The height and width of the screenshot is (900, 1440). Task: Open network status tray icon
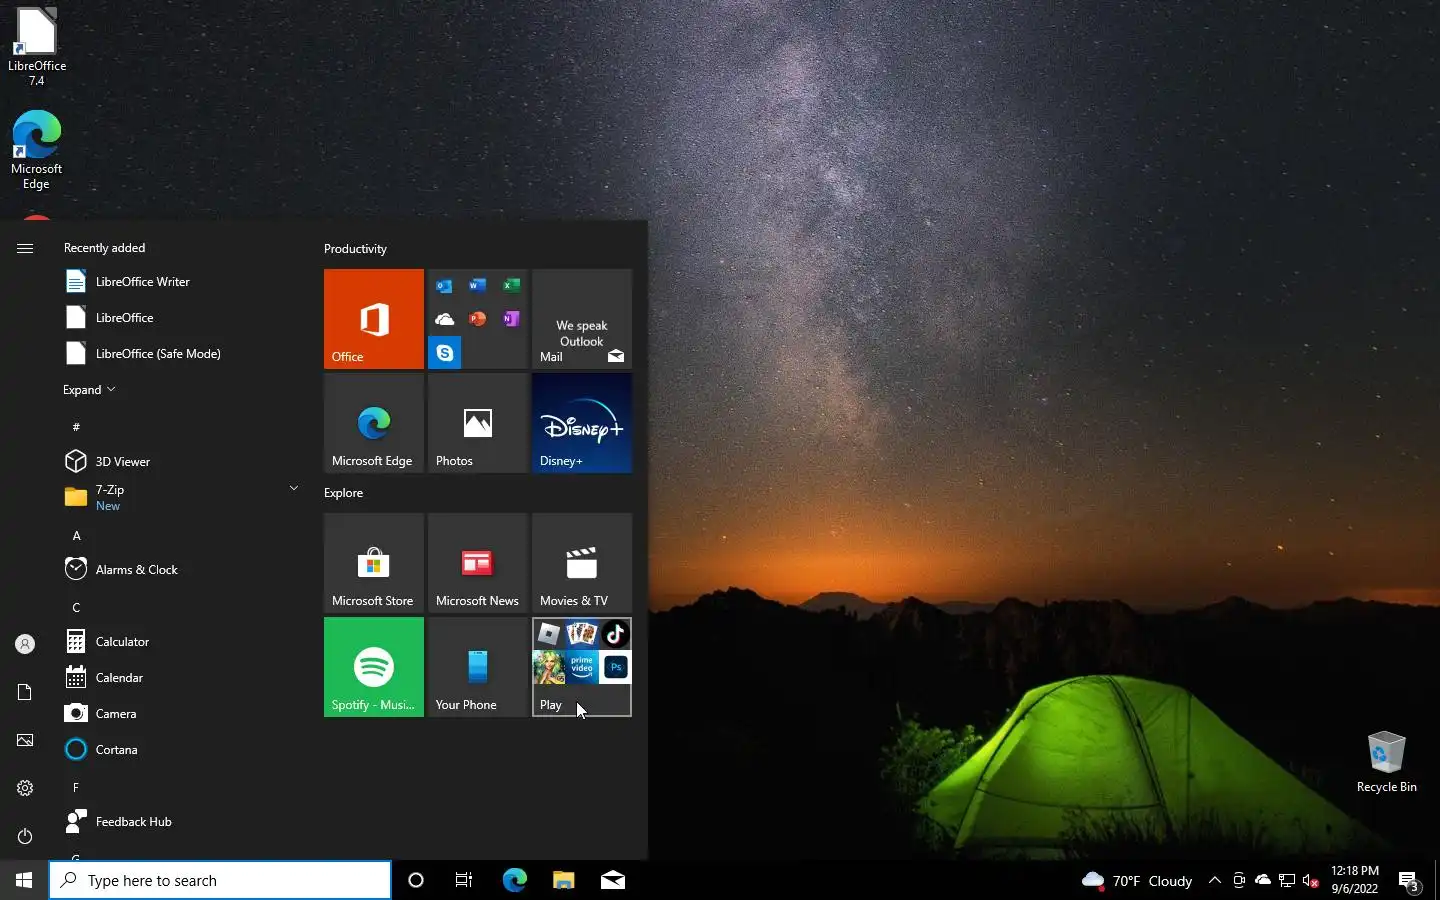tap(1287, 880)
